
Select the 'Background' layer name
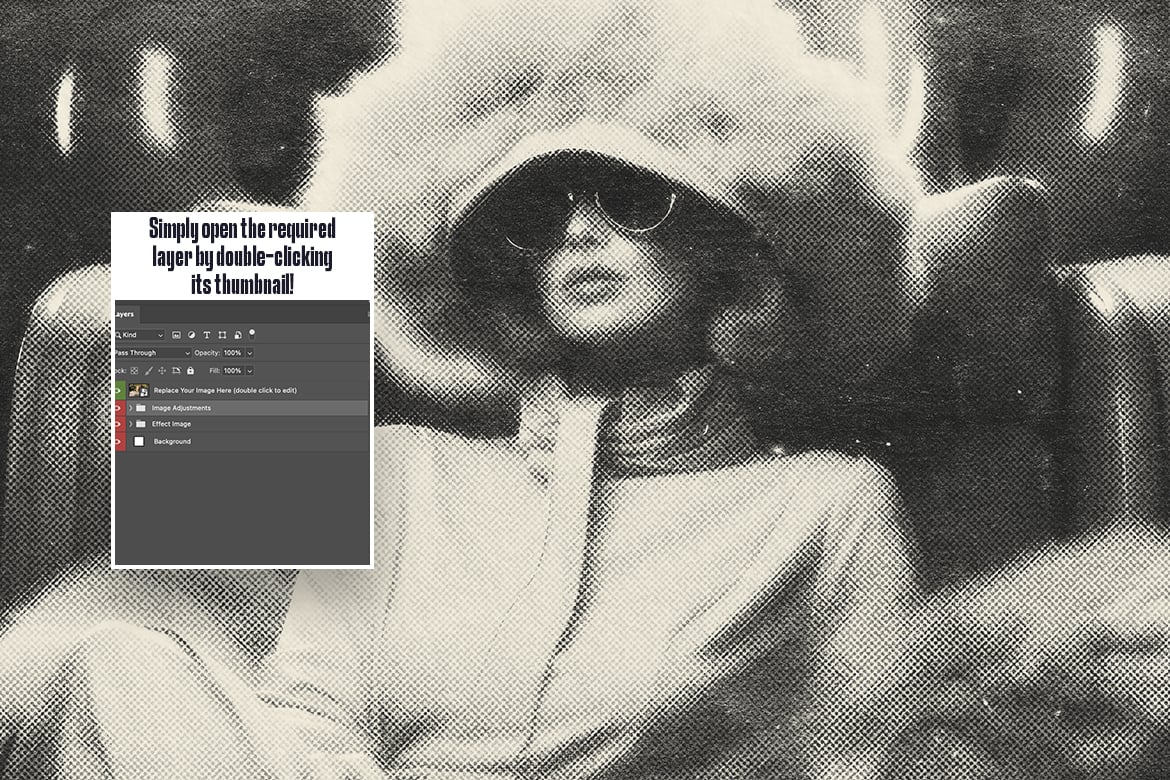coord(172,442)
